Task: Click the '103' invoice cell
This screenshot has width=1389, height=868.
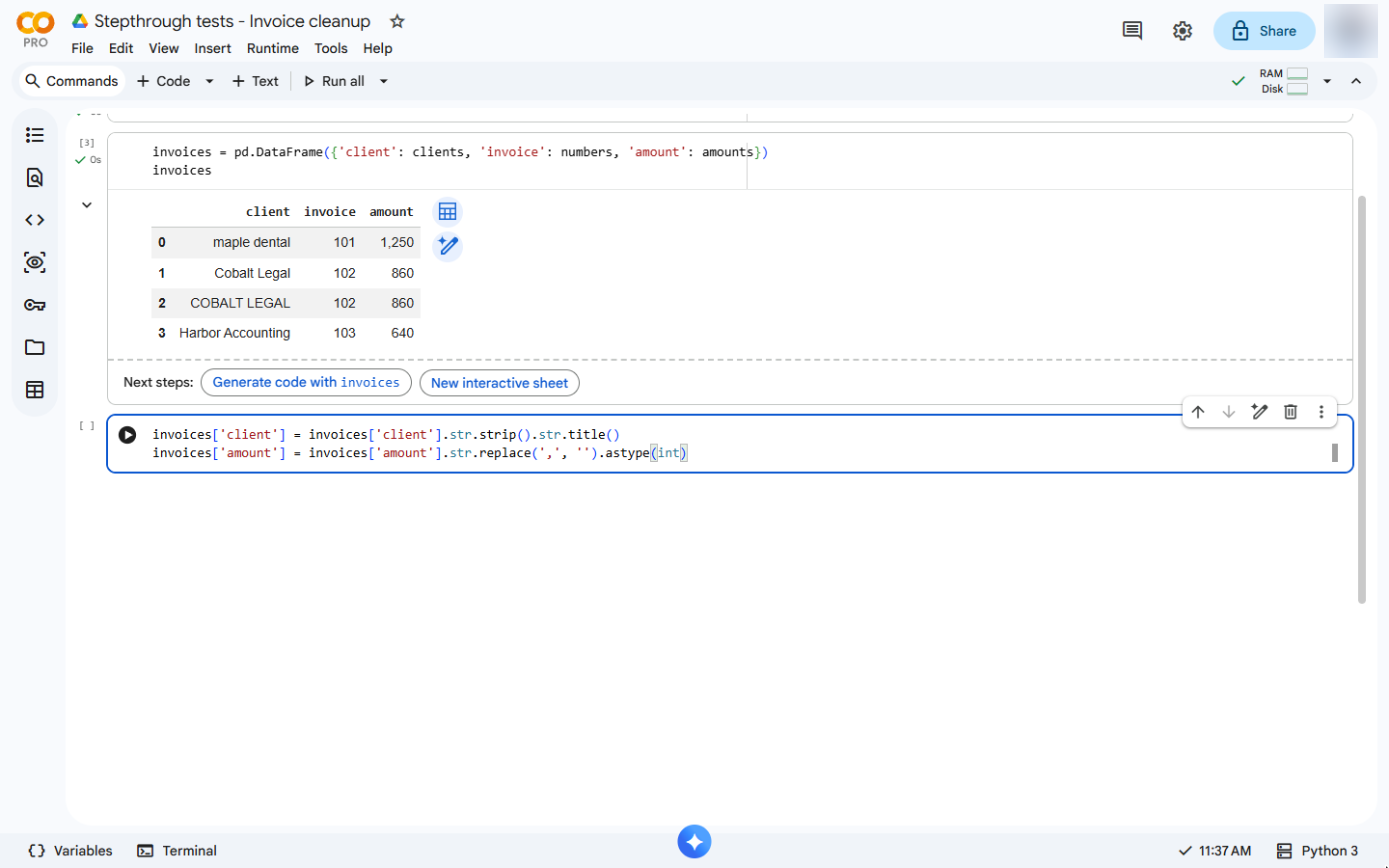Action: [344, 333]
